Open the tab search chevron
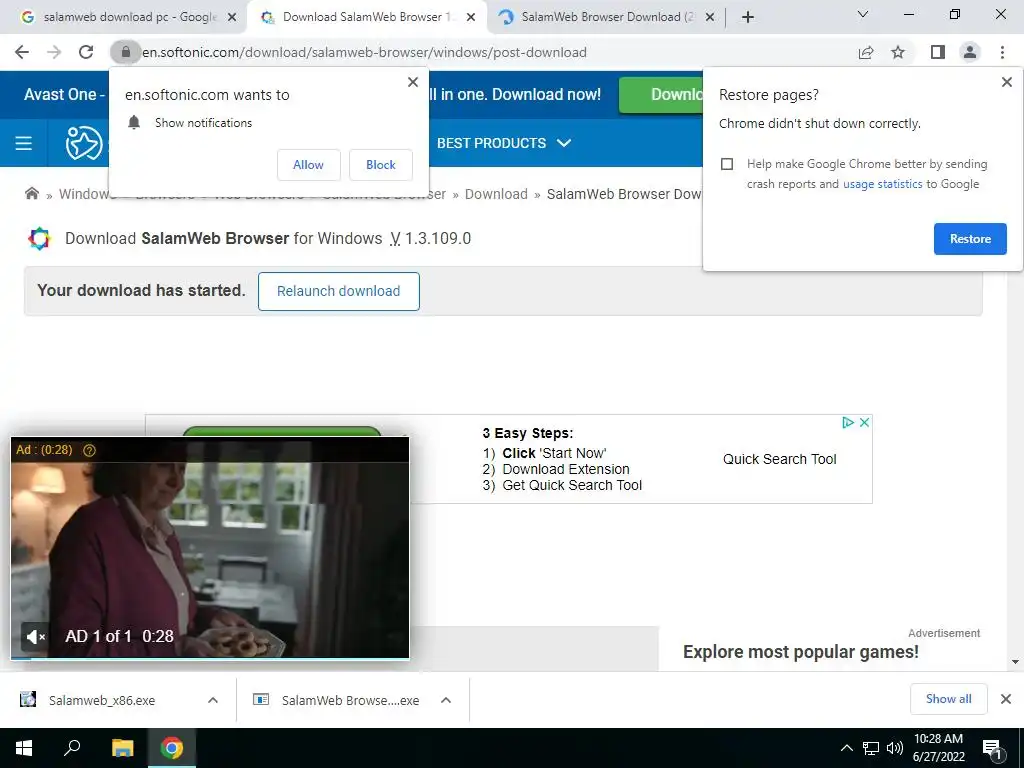Screen dimensions: 1024x768 863,14
